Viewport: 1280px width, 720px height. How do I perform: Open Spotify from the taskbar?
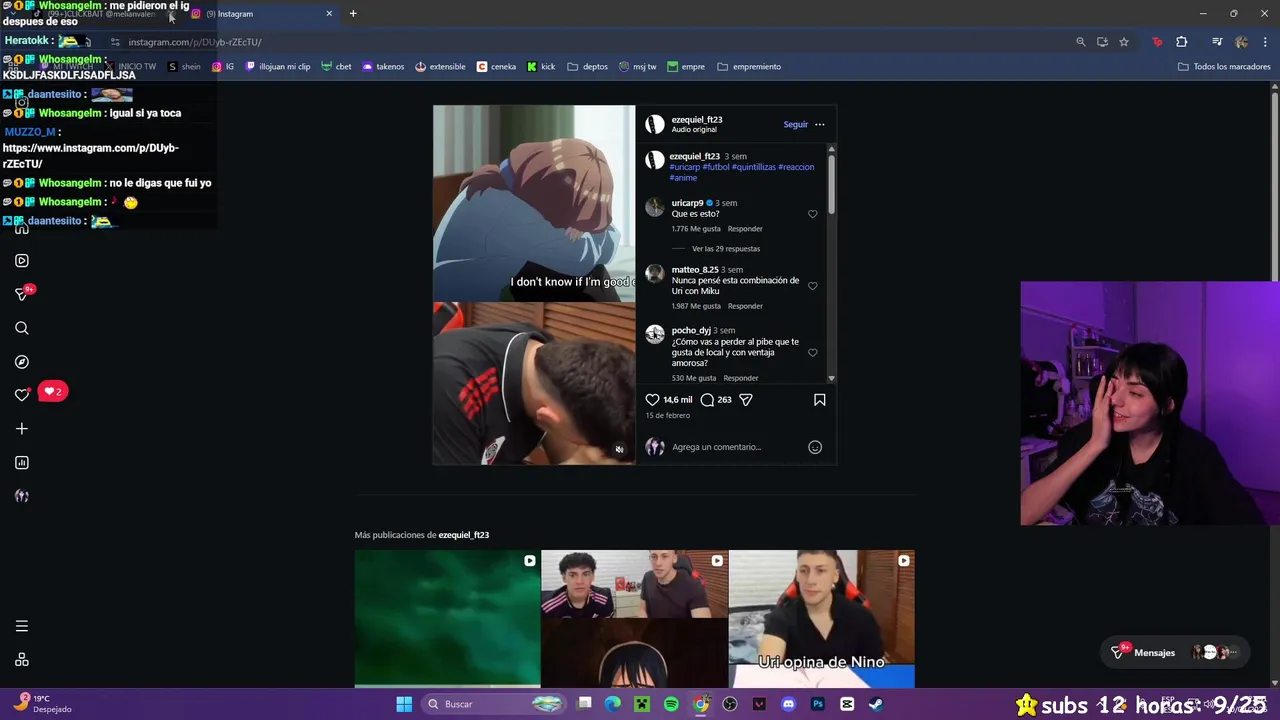click(671, 704)
